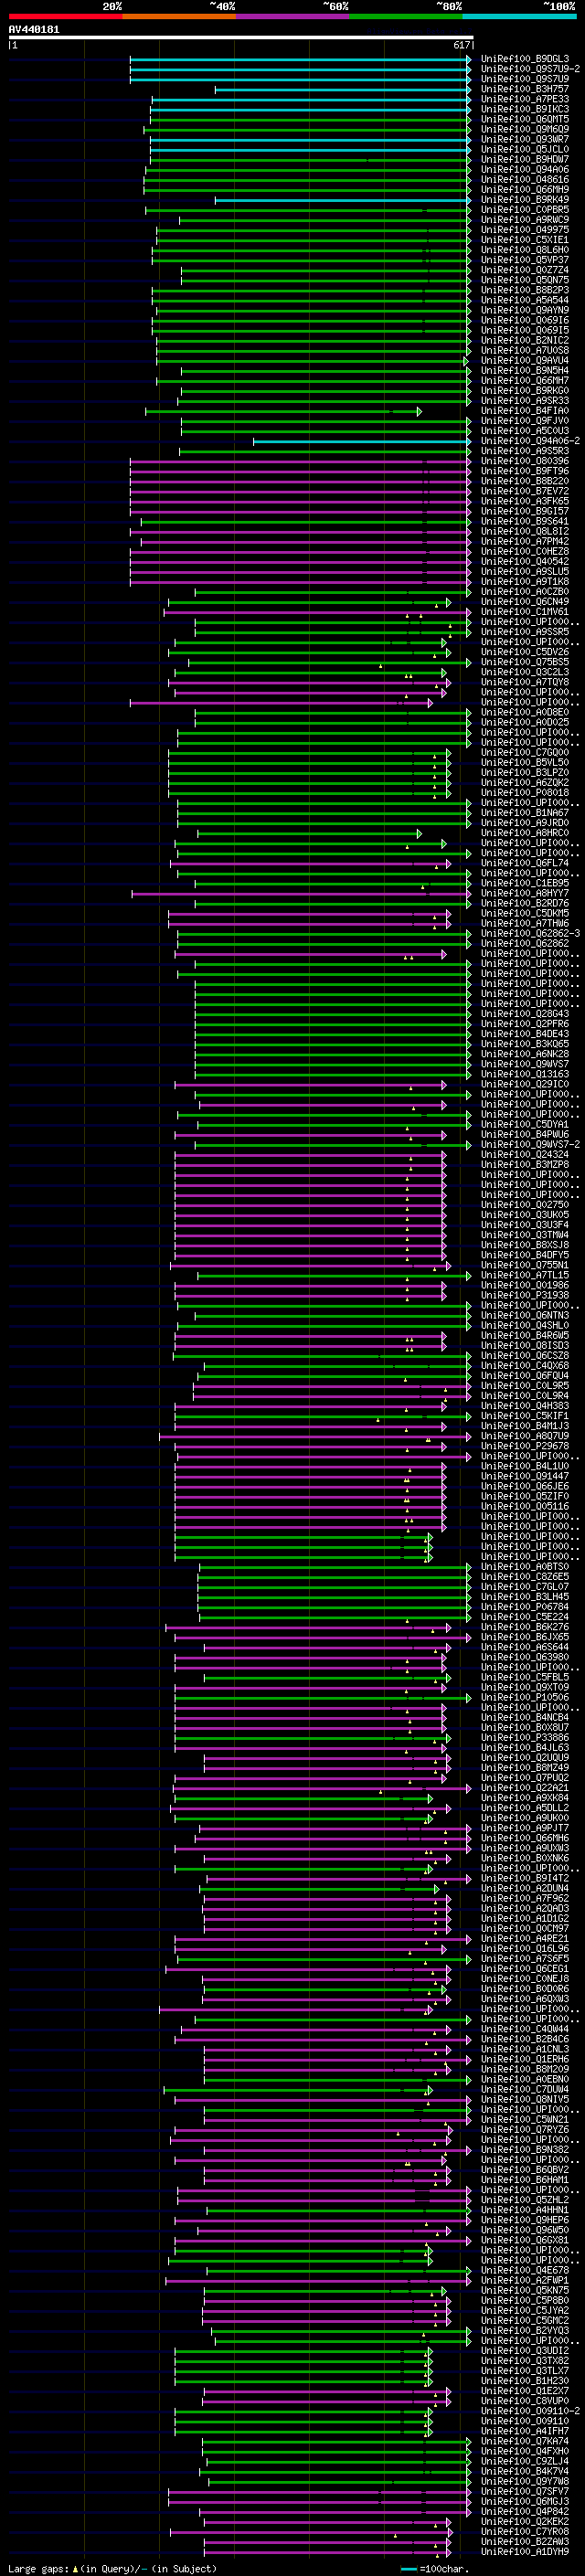This screenshot has height=2576, width=585.
Task: Select the UniRef100_B9HDW7 label
Action: point(525,159)
